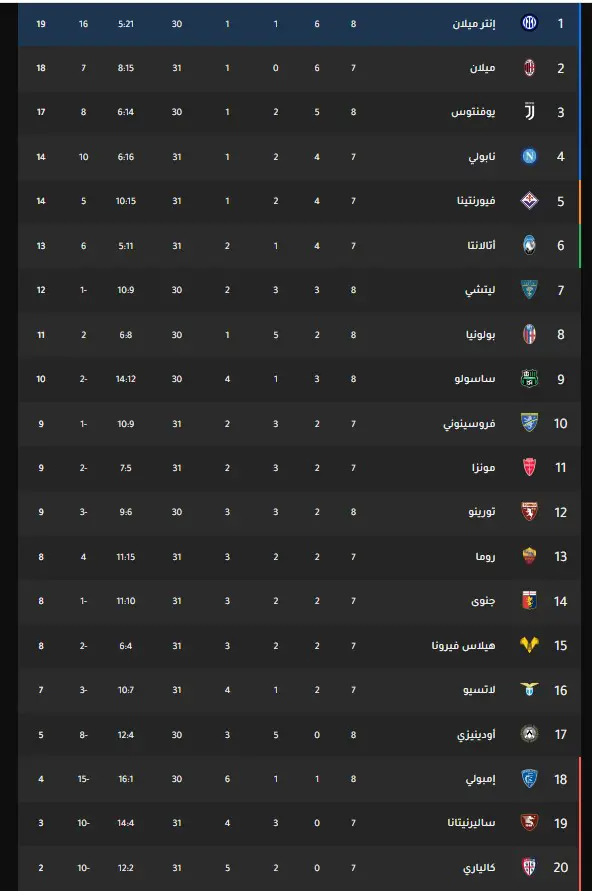
Task: Click the AC Milan club crest
Action: 530,68
